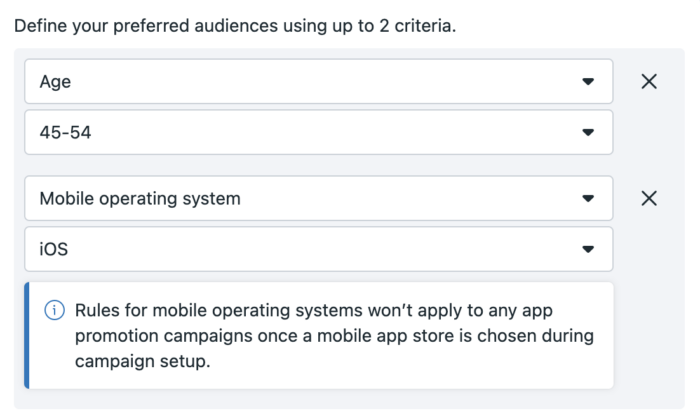Viewport: 700px width, 418px height.
Task: Open the 45-54 age range dropdown
Action: coord(319,132)
